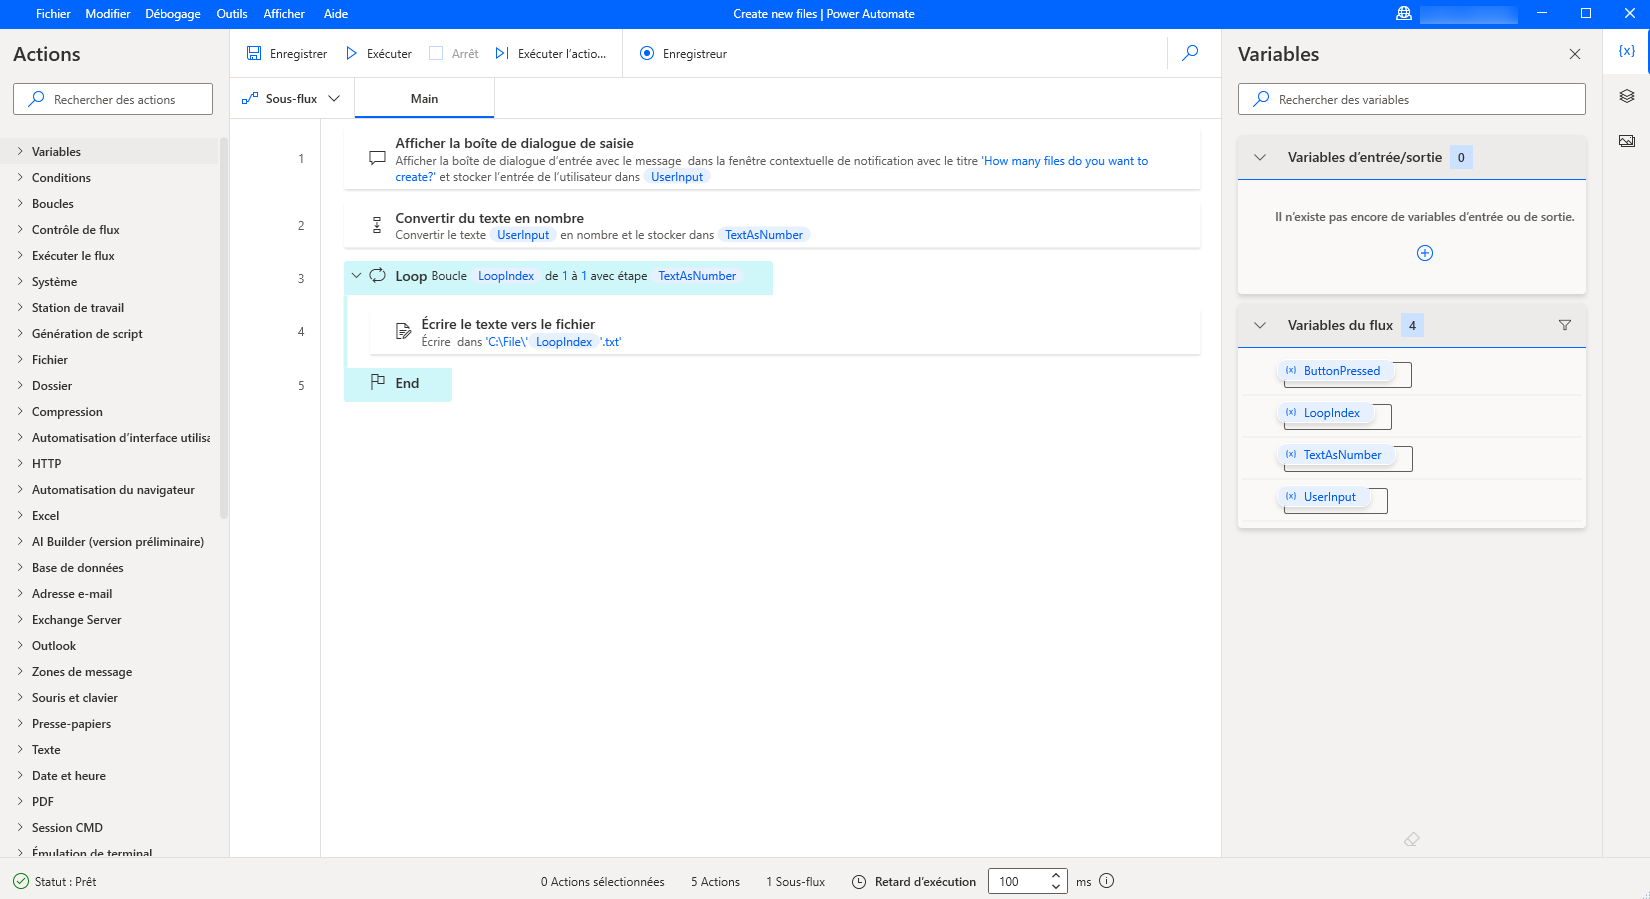The width and height of the screenshot is (1650, 899).
Task: Add an input/output variable plus icon
Action: click(1425, 253)
